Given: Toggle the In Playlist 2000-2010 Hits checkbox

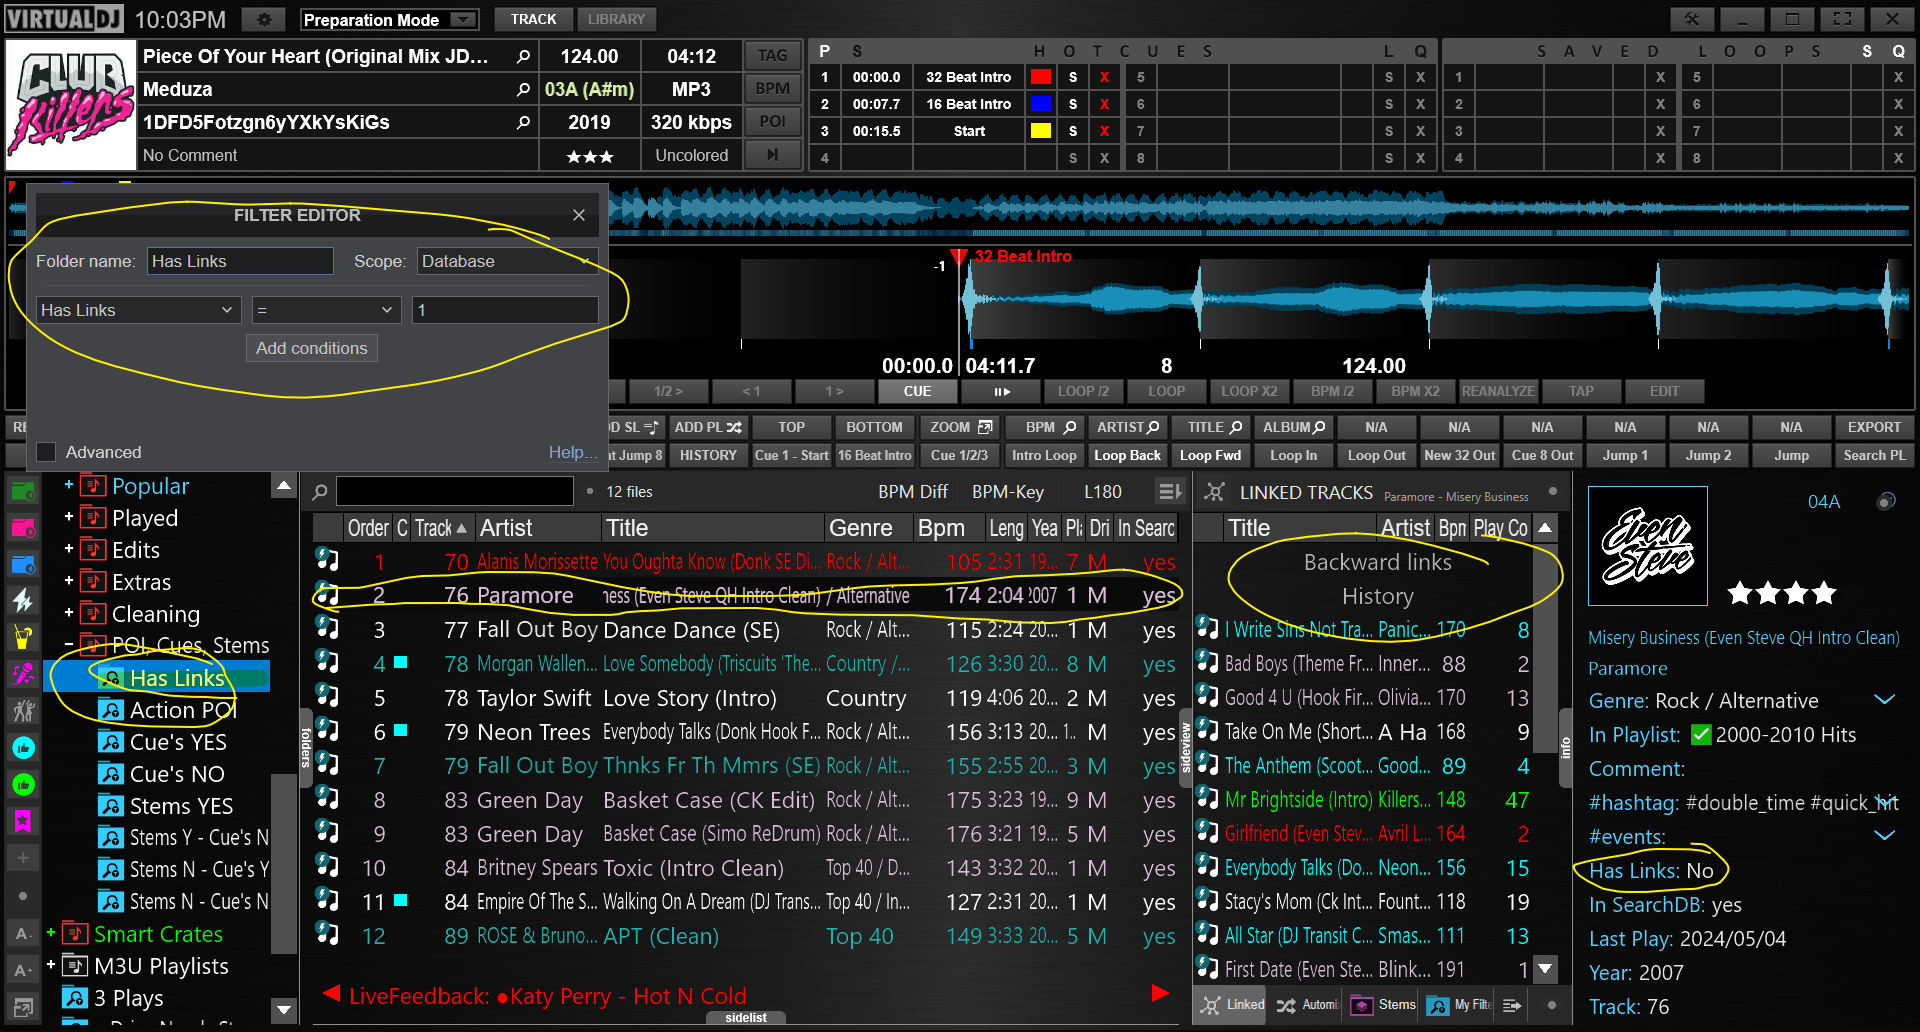Looking at the screenshot, I should [x=1700, y=735].
